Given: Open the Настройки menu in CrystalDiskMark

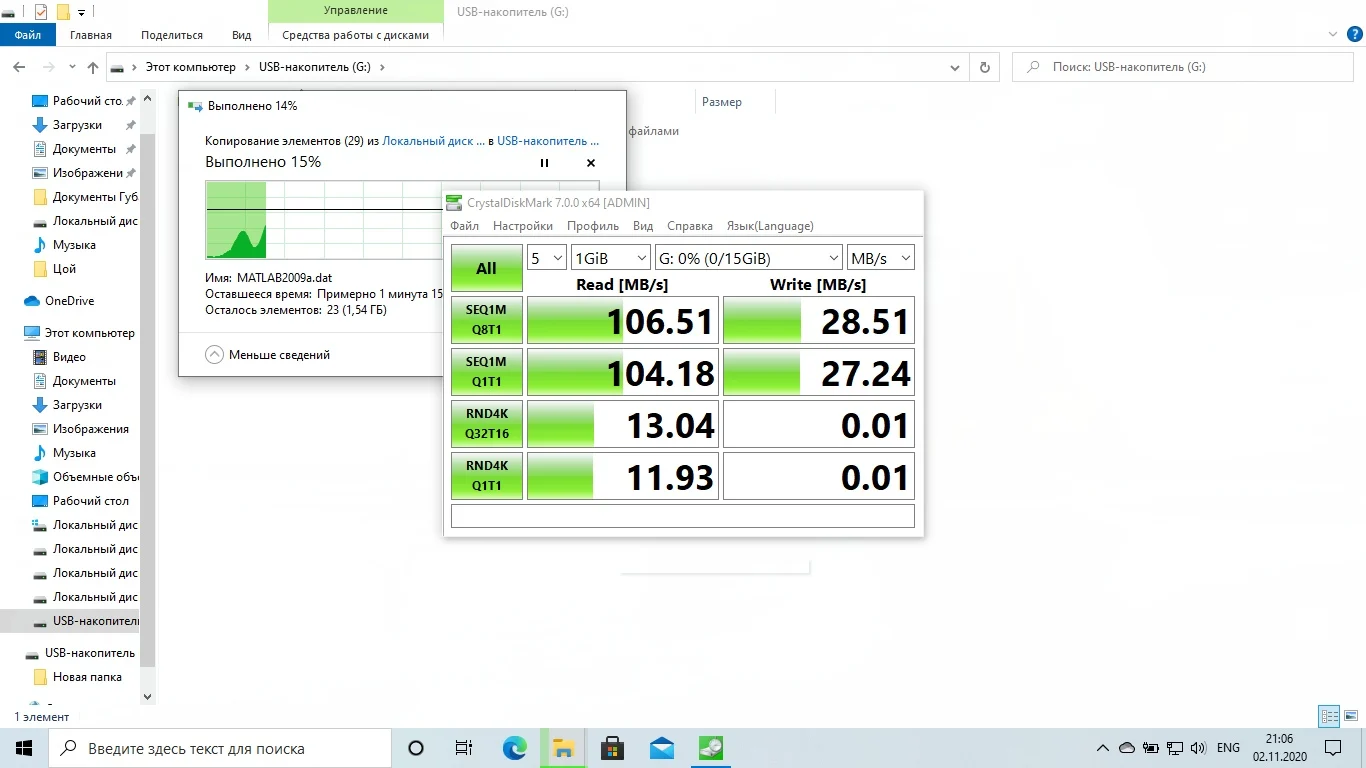Looking at the screenshot, I should click(x=523, y=226).
